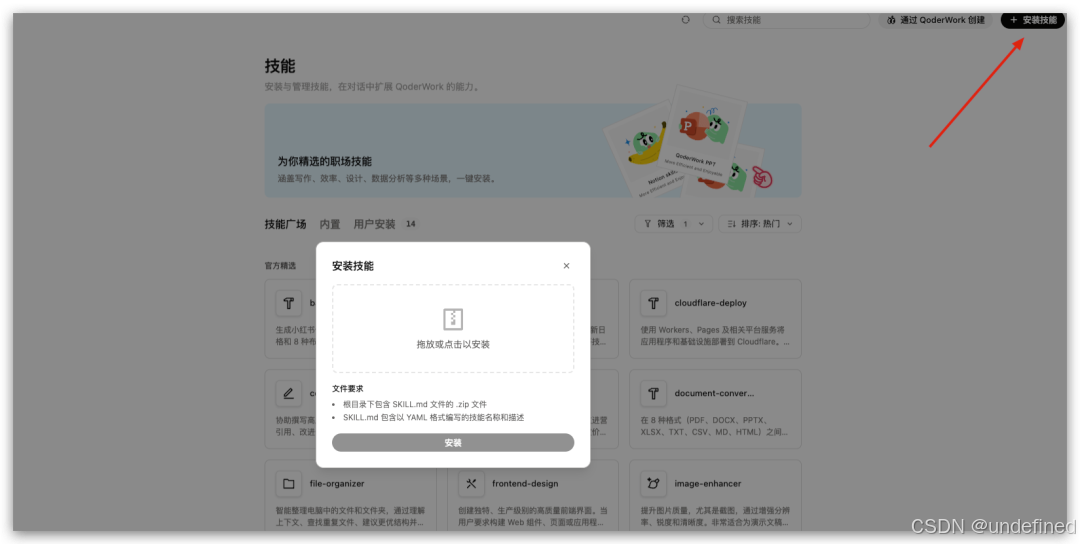1080x544 pixels.
Task: Click the refresh icon beside the search box
Action: pos(685,20)
